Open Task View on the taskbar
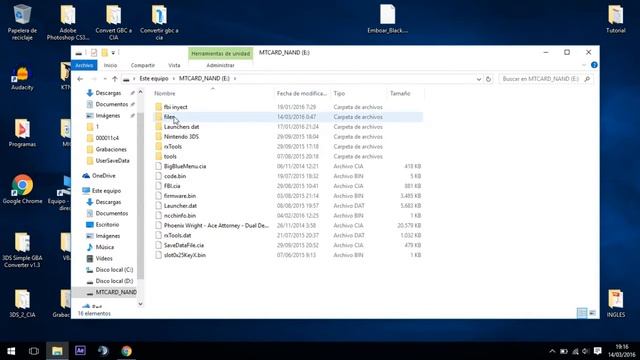640x360 pixels. [34, 351]
